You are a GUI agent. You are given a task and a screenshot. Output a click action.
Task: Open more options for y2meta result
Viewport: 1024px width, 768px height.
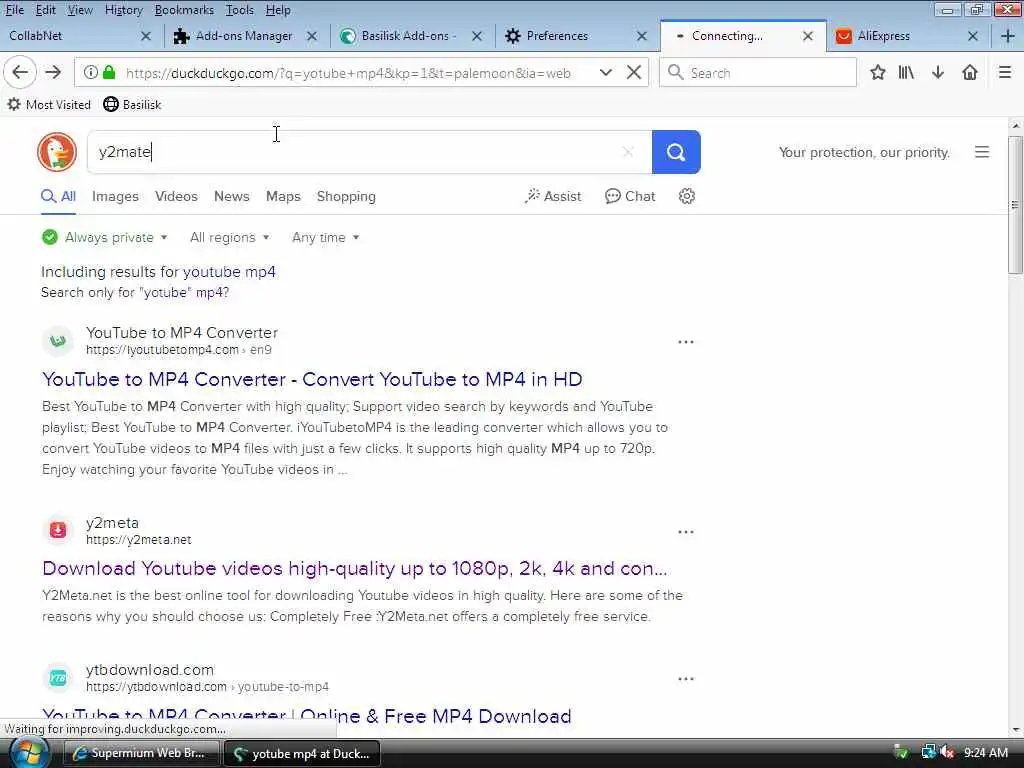point(686,532)
